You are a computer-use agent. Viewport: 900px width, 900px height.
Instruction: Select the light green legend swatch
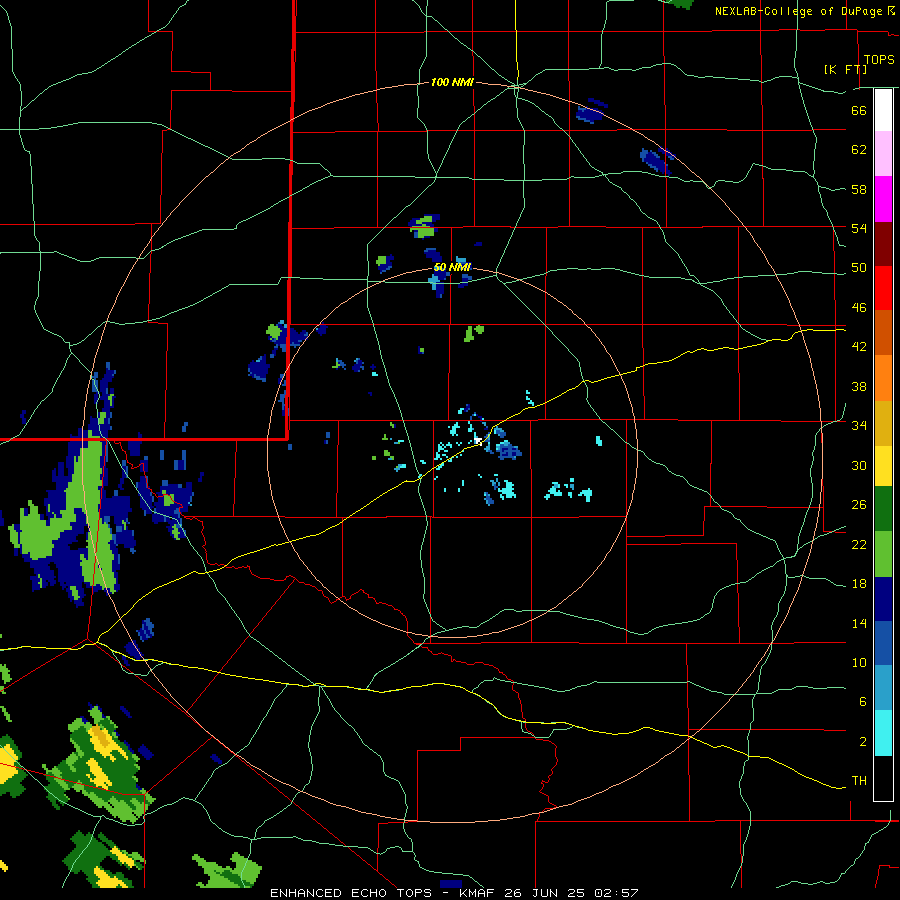click(x=883, y=554)
